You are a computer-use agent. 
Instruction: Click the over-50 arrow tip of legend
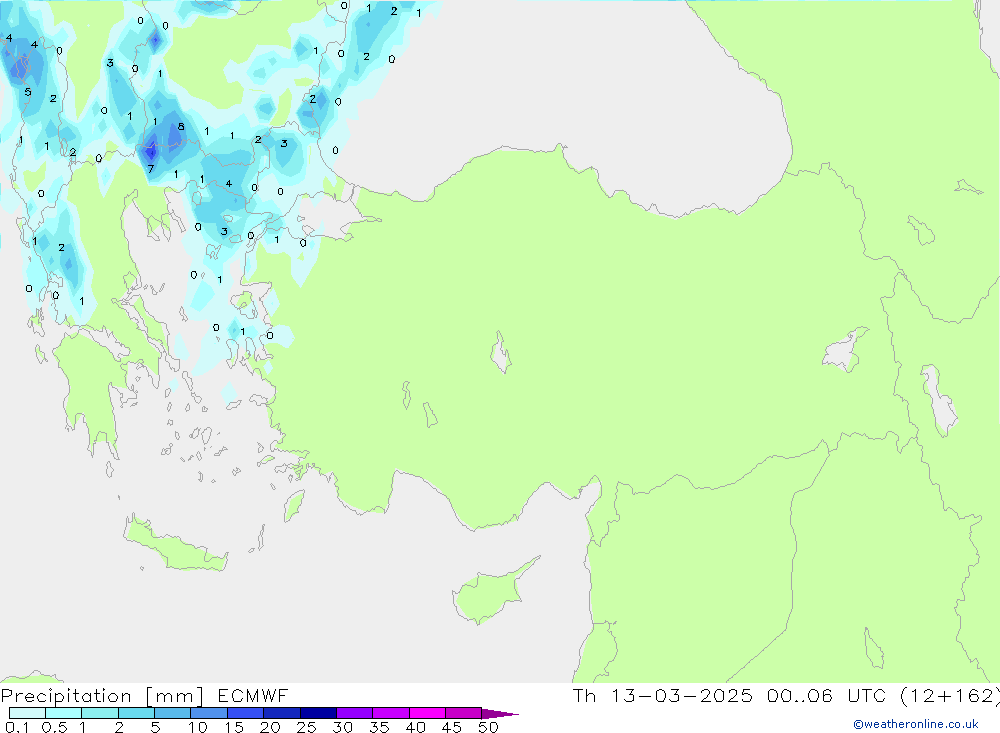point(500,713)
